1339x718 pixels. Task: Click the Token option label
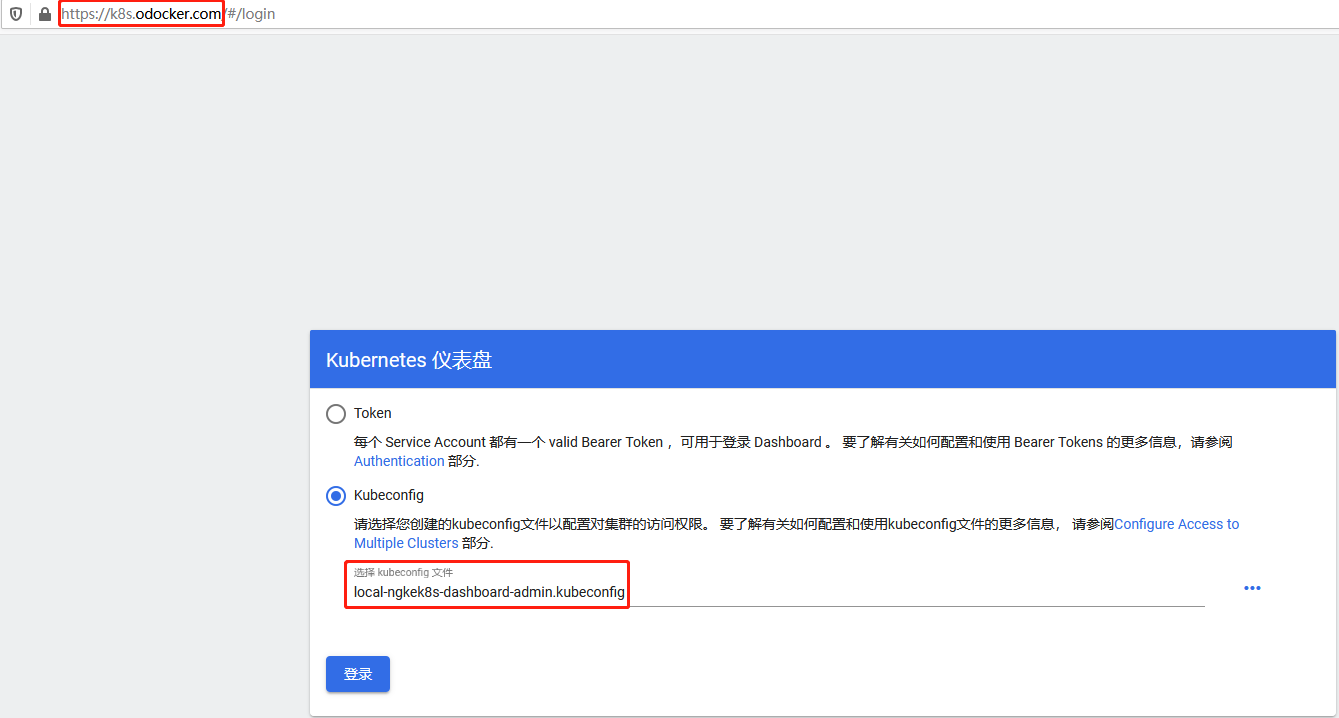tap(372, 413)
